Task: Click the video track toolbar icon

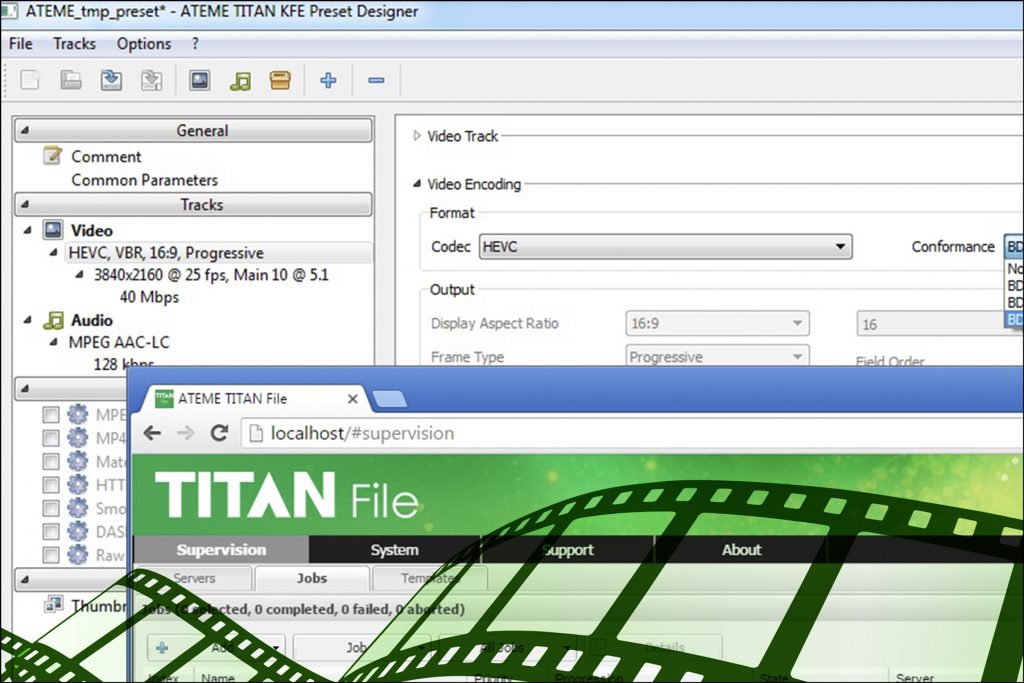Action: pyautogui.click(x=199, y=80)
